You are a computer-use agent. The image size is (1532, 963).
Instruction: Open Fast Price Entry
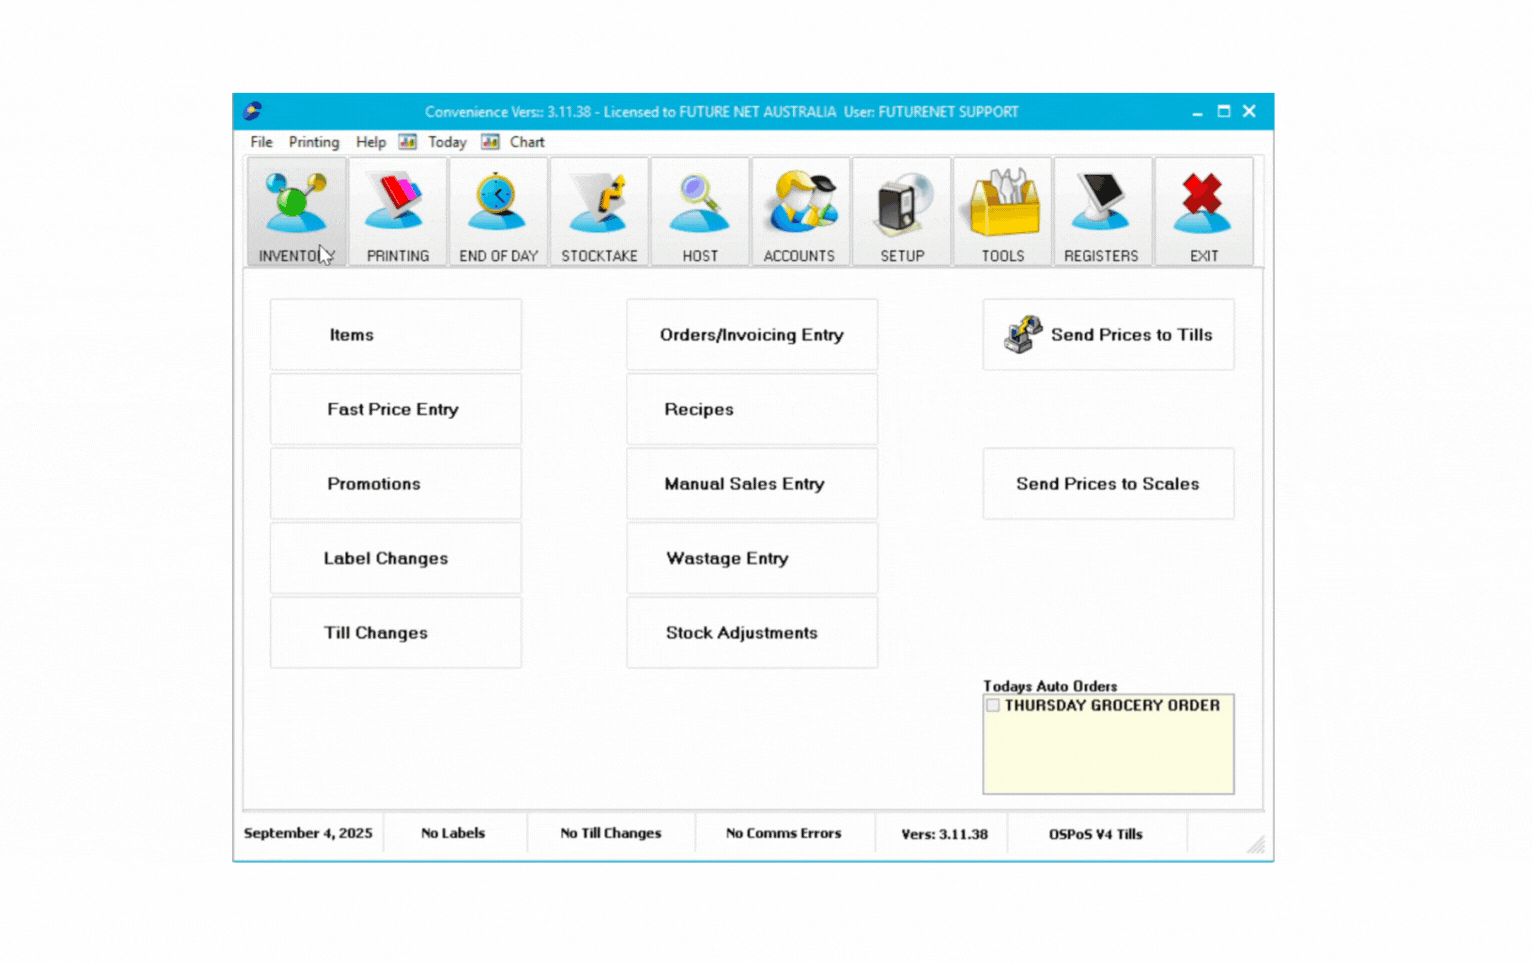395,409
